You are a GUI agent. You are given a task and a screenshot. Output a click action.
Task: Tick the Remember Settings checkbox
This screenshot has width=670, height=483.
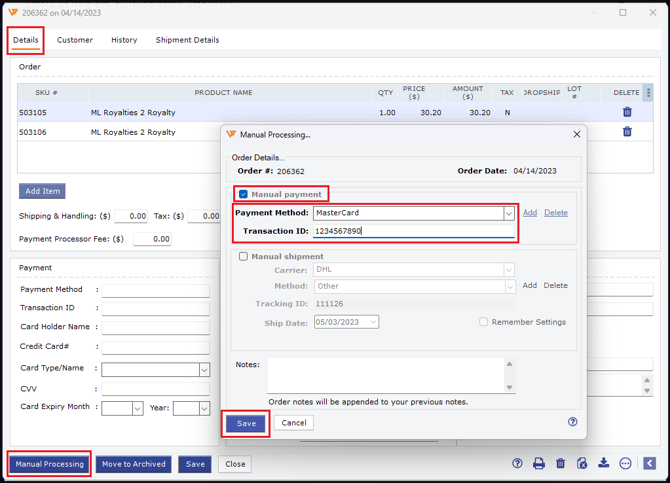click(x=483, y=322)
